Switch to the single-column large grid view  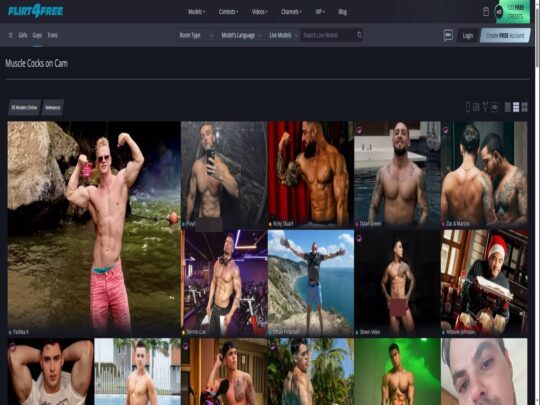[x=508, y=107]
